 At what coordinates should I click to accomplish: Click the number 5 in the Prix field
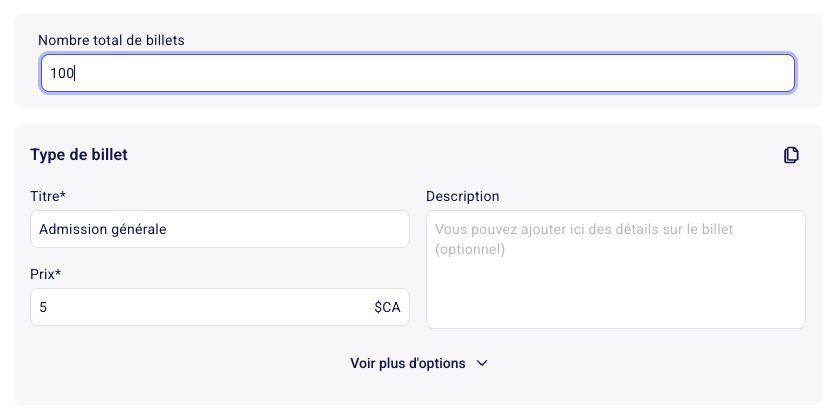[x=43, y=307]
